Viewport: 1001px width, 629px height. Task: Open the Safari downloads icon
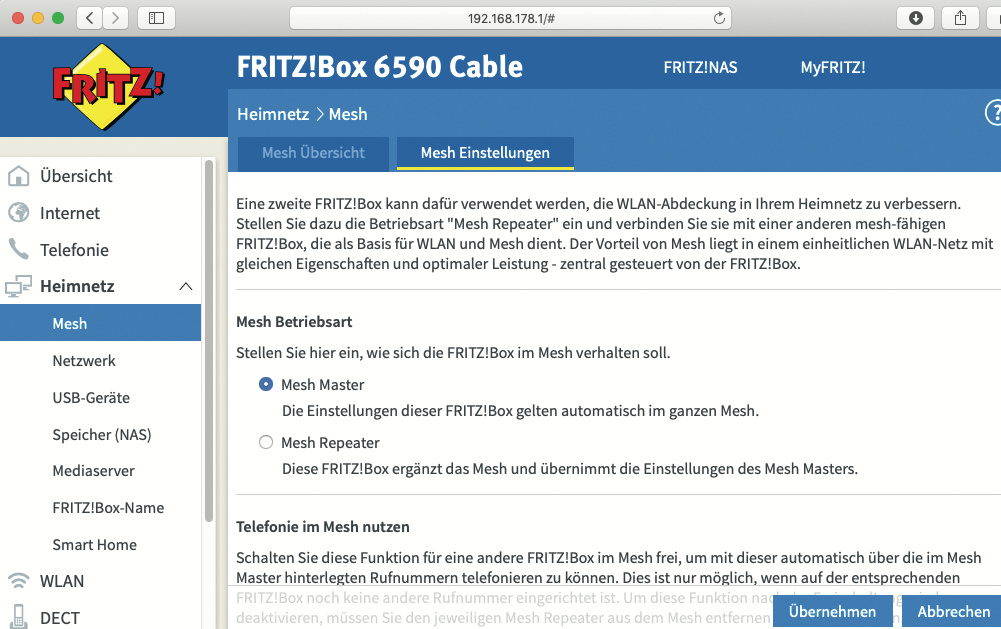tap(915, 18)
